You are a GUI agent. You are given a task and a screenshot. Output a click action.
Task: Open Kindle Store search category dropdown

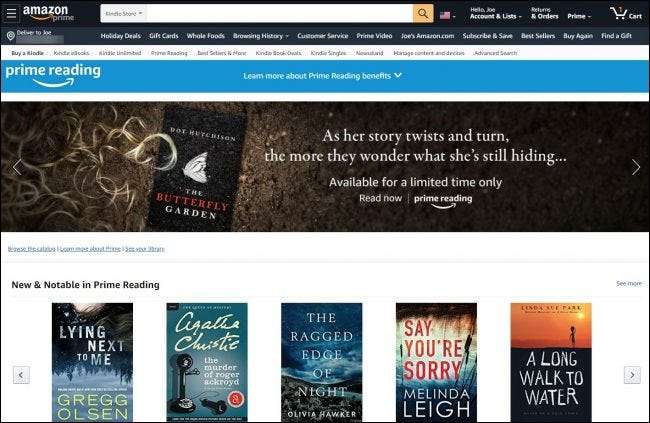[x=124, y=14]
